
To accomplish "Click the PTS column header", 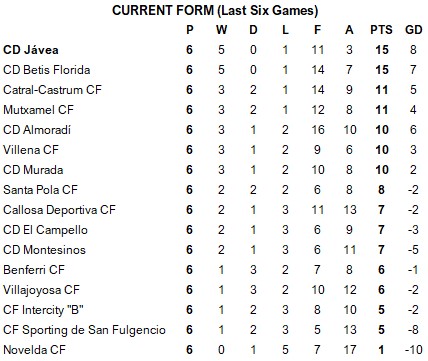I will tap(381, 30).
